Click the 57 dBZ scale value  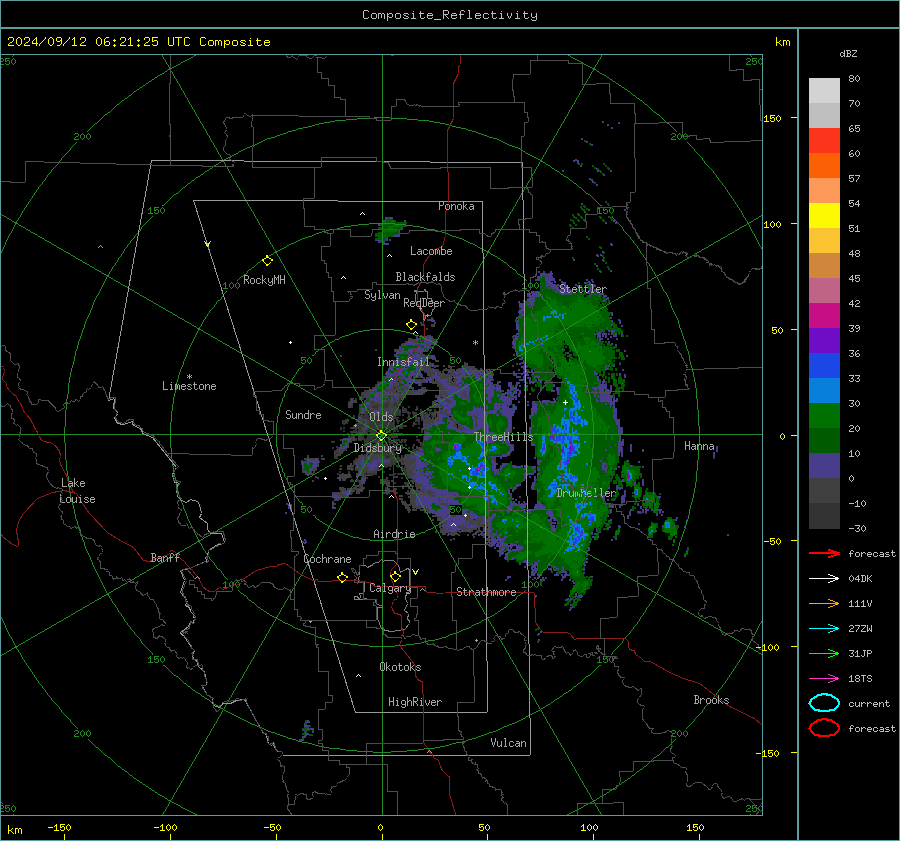854,179
